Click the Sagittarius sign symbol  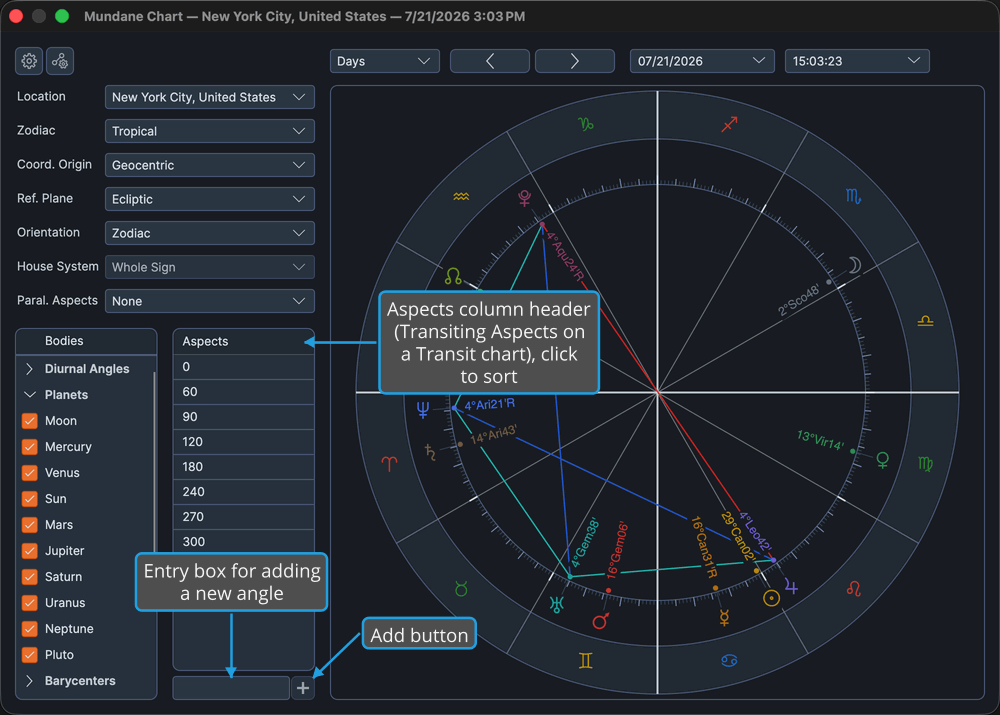[730, 124]
